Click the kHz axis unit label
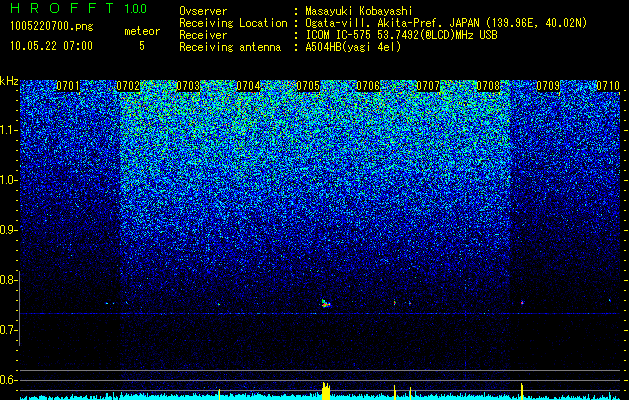Image resolution: width=629 pixels, height=400 pixels. pos(9,81)
